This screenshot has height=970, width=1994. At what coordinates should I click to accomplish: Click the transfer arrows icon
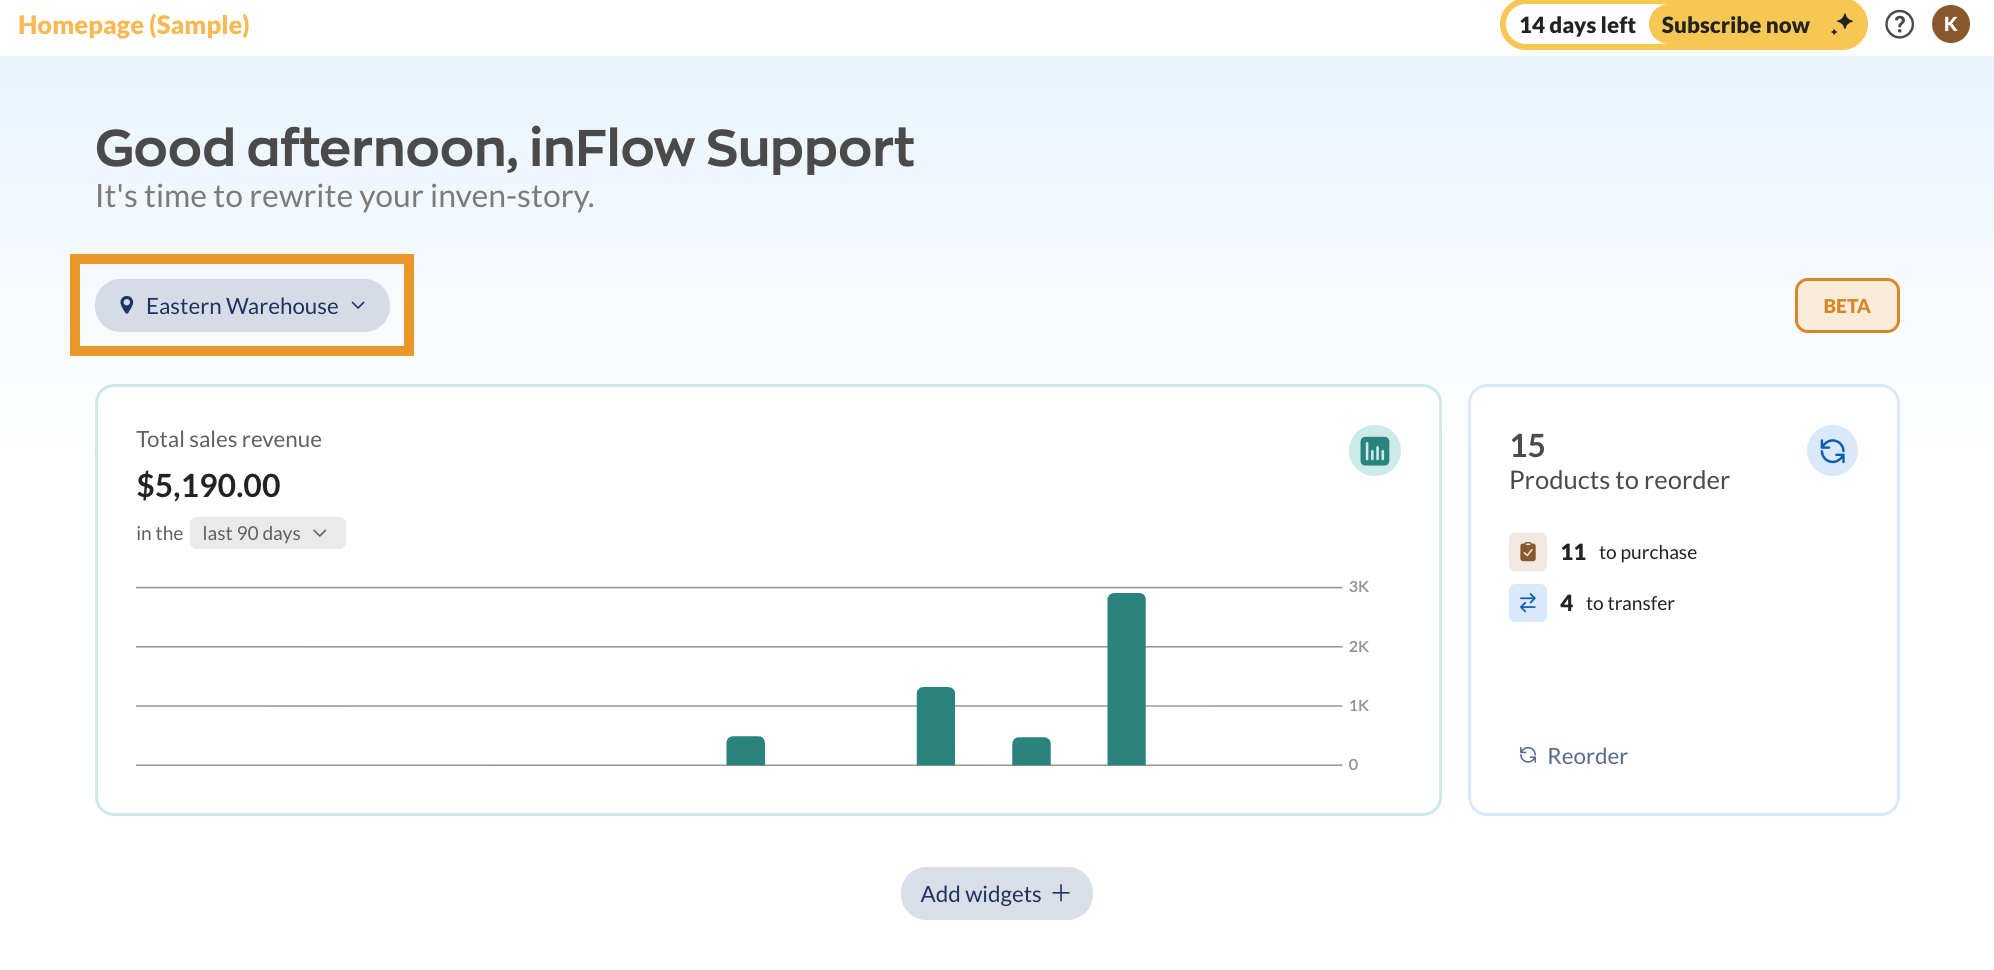(x=1527, y=603)
